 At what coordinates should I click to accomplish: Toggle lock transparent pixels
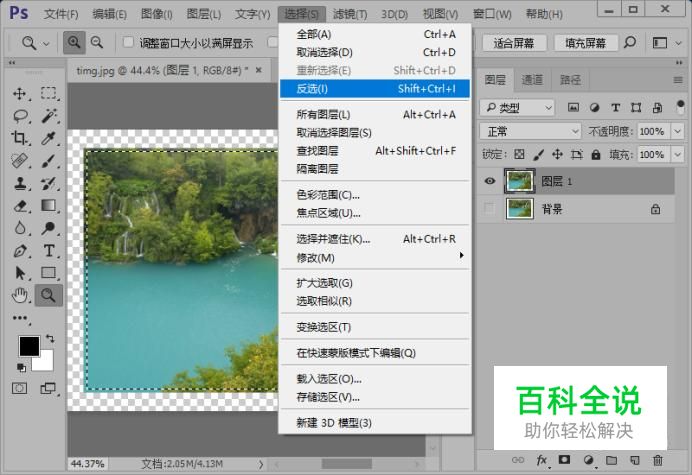click(x=519, y=154)
